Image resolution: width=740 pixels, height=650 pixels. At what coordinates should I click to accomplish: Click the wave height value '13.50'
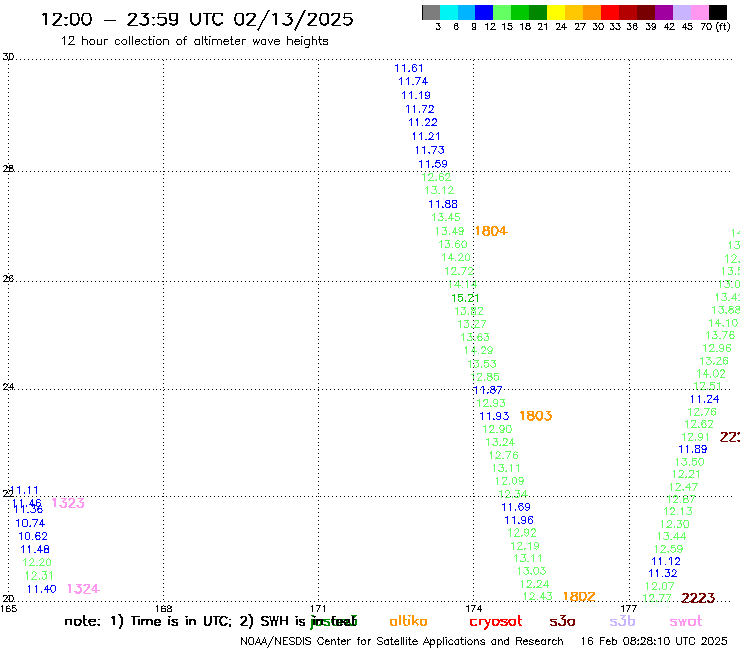tap(690, 462)
